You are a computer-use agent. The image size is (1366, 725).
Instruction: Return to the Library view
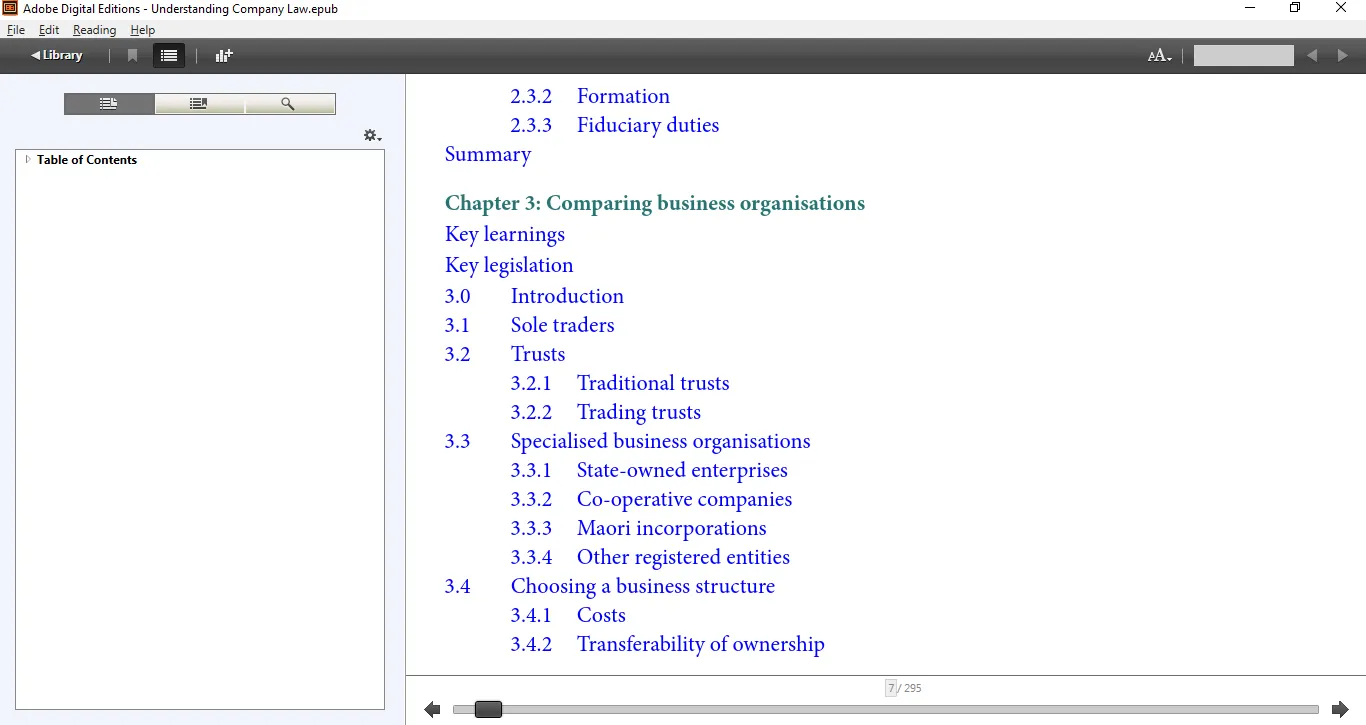coord(57,56)
